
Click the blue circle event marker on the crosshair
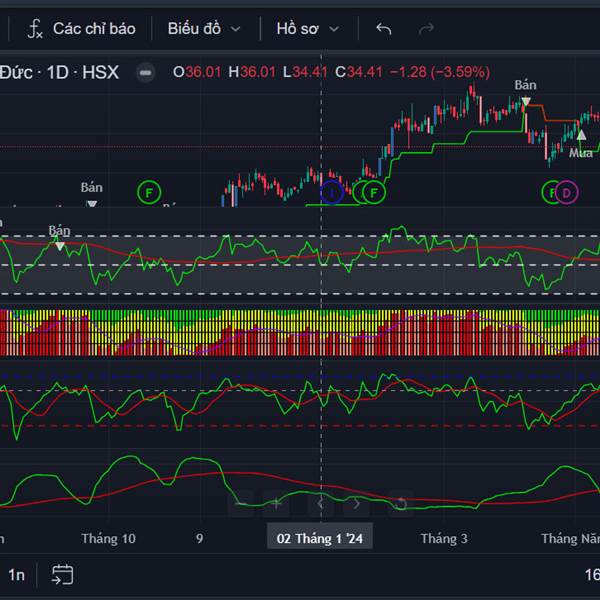(332, 192)
